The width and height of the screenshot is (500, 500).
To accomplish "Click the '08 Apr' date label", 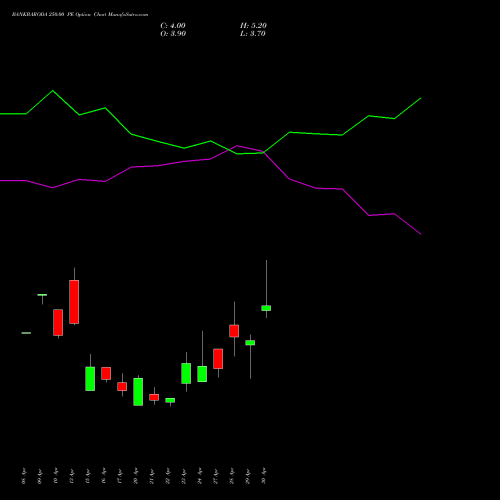I will pos(23,476).
